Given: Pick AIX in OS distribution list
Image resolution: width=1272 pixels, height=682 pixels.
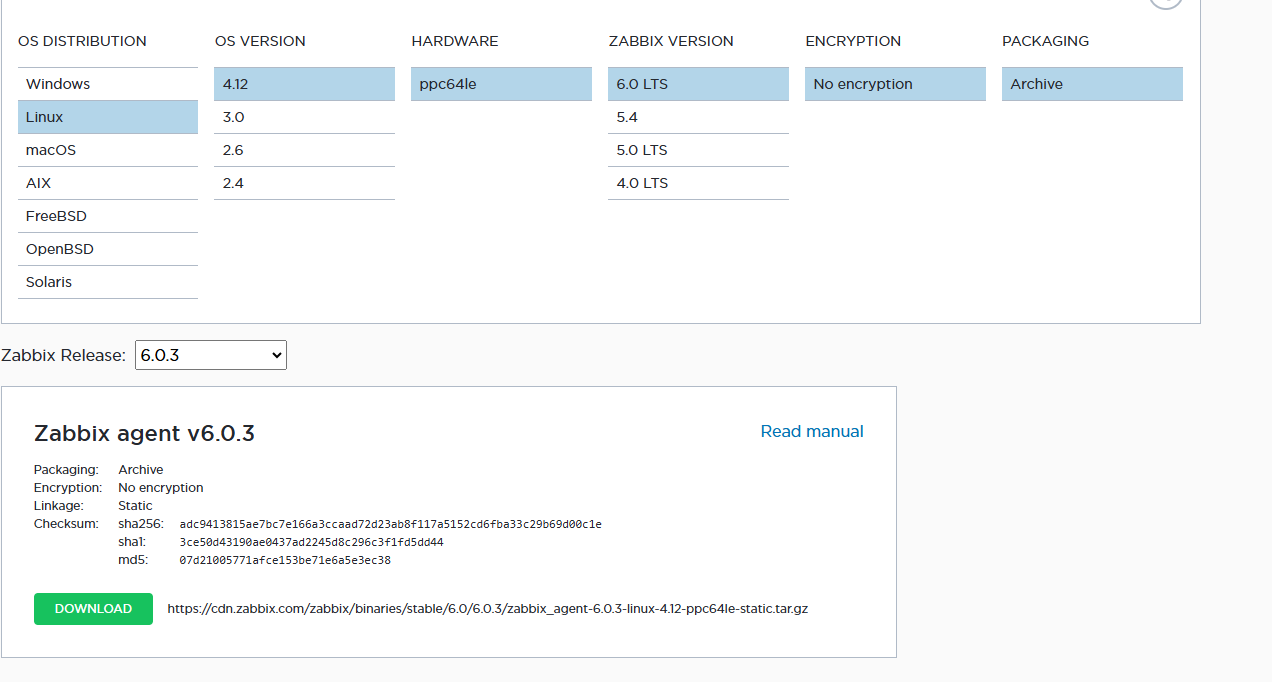Looking at the screenshot, I should (108, 183).
